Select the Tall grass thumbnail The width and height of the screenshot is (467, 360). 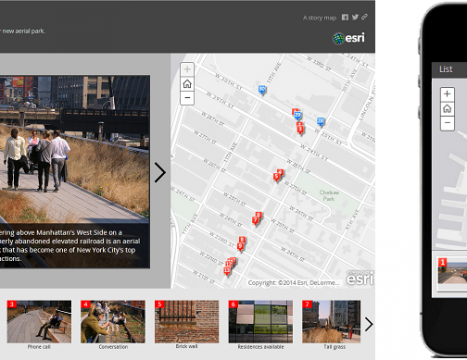(x=331, y=322)
